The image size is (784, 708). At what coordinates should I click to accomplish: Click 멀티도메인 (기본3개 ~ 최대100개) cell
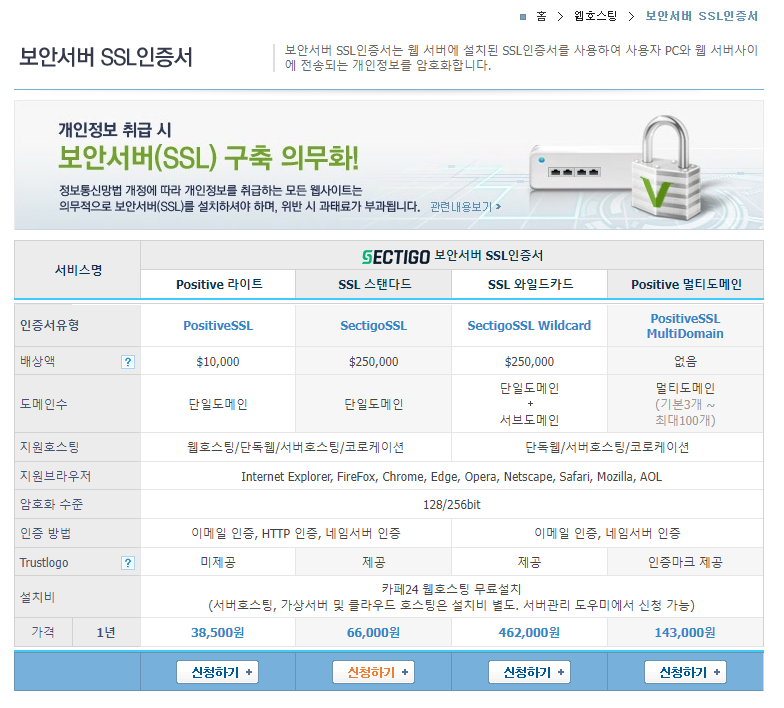685,404
